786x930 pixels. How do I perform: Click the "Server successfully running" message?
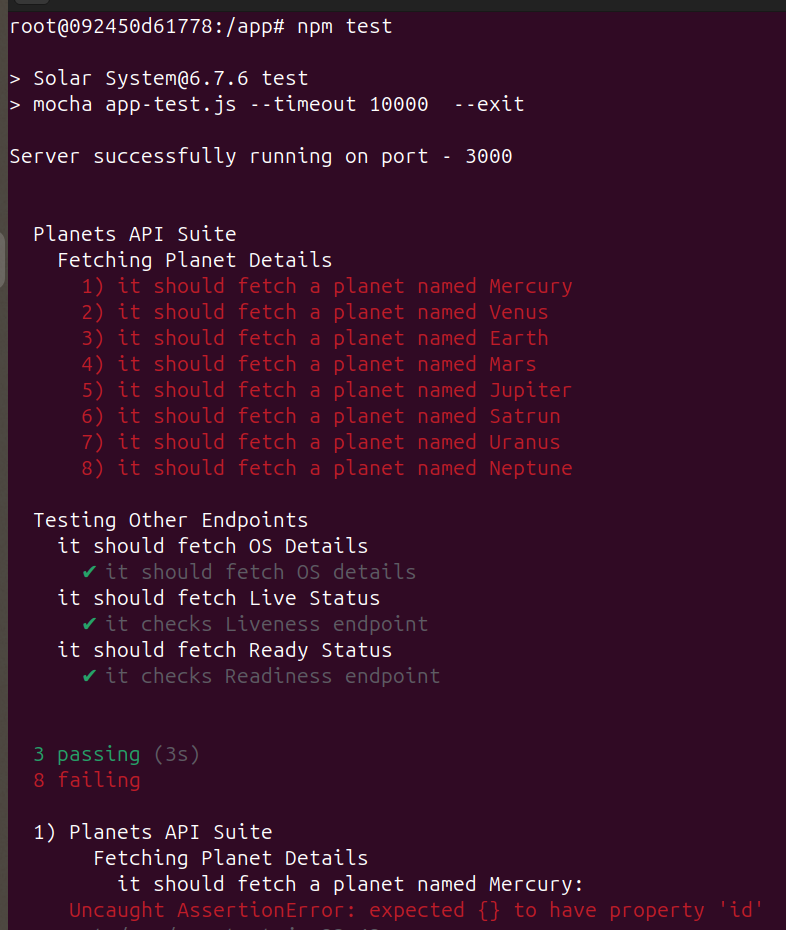[x=260, y=156]
